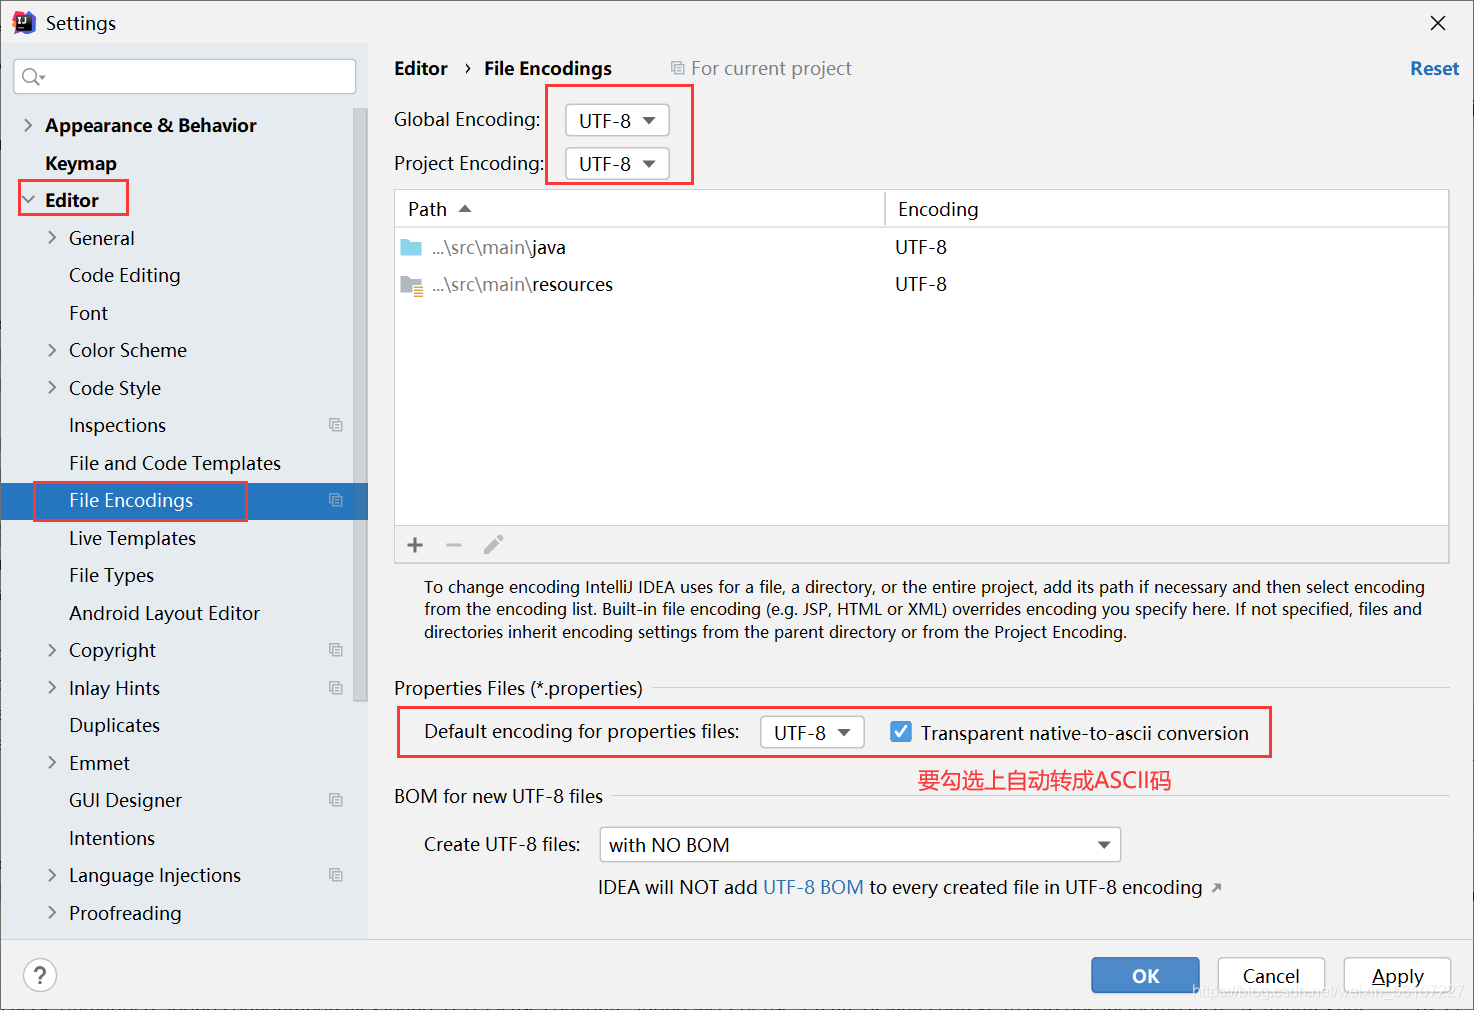Click project-level icon next to File Encodings
This screenshot has height=1010, width=1474.
[336, 500]
